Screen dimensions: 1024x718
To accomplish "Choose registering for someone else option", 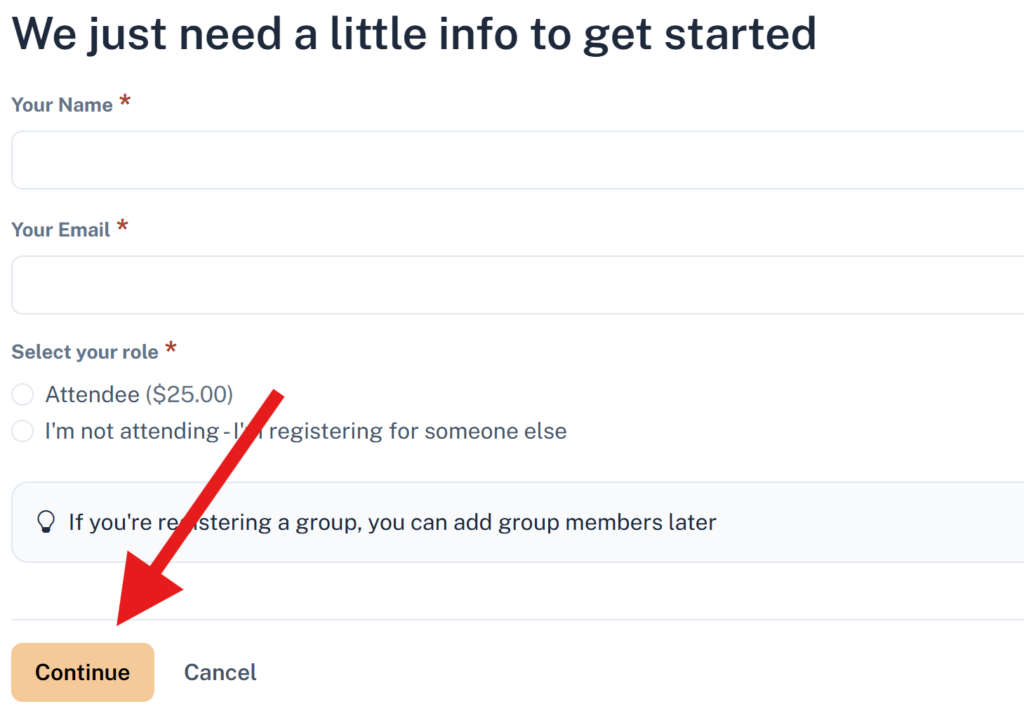I will coord(22,431).
